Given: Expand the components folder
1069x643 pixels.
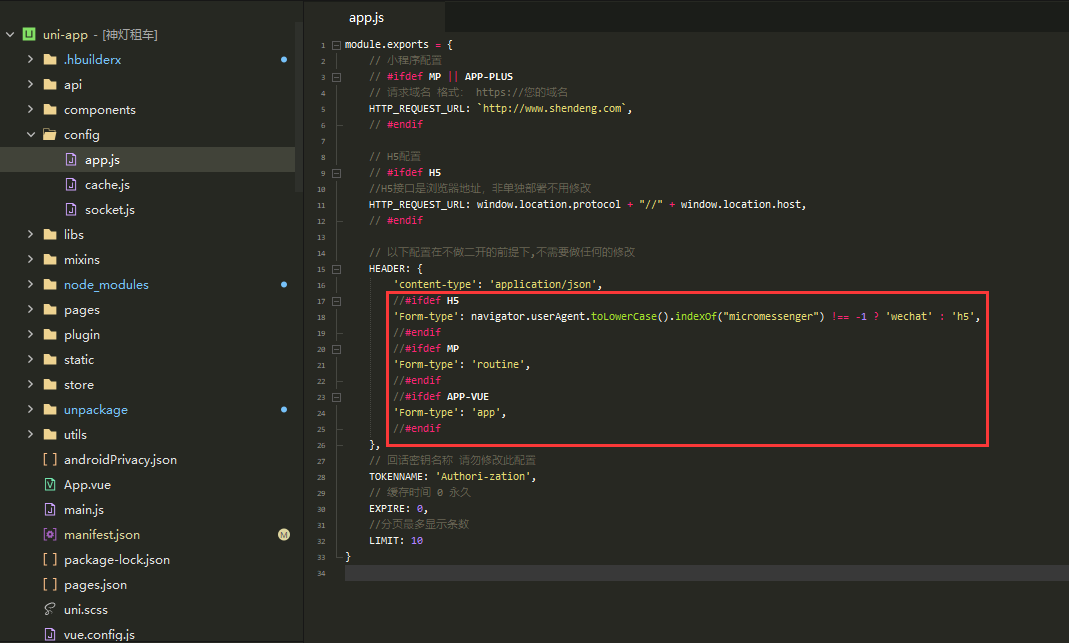Looking at the screenshot, I should tap(30, 110).
